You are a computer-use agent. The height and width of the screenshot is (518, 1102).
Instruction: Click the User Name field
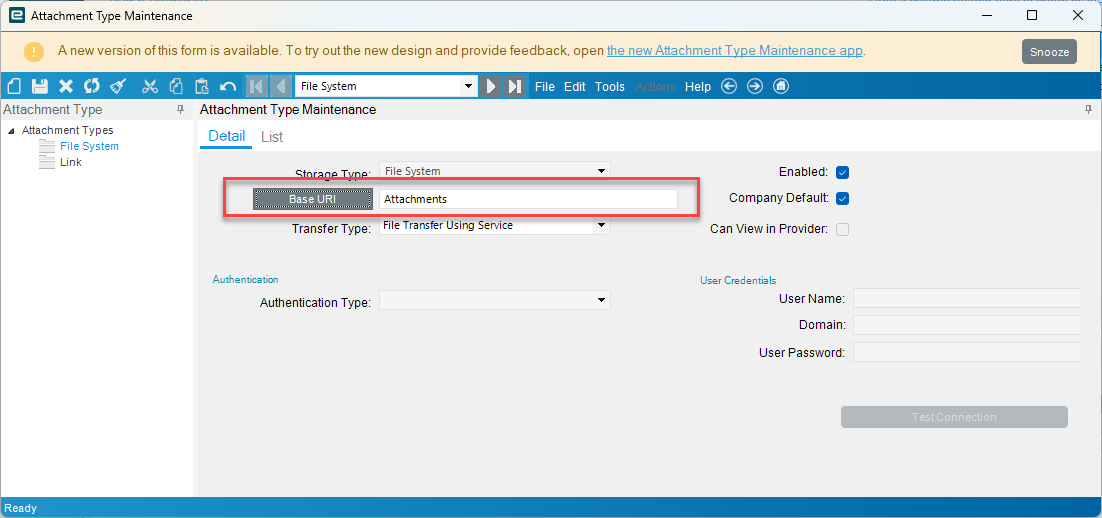[x=966, y=298]
